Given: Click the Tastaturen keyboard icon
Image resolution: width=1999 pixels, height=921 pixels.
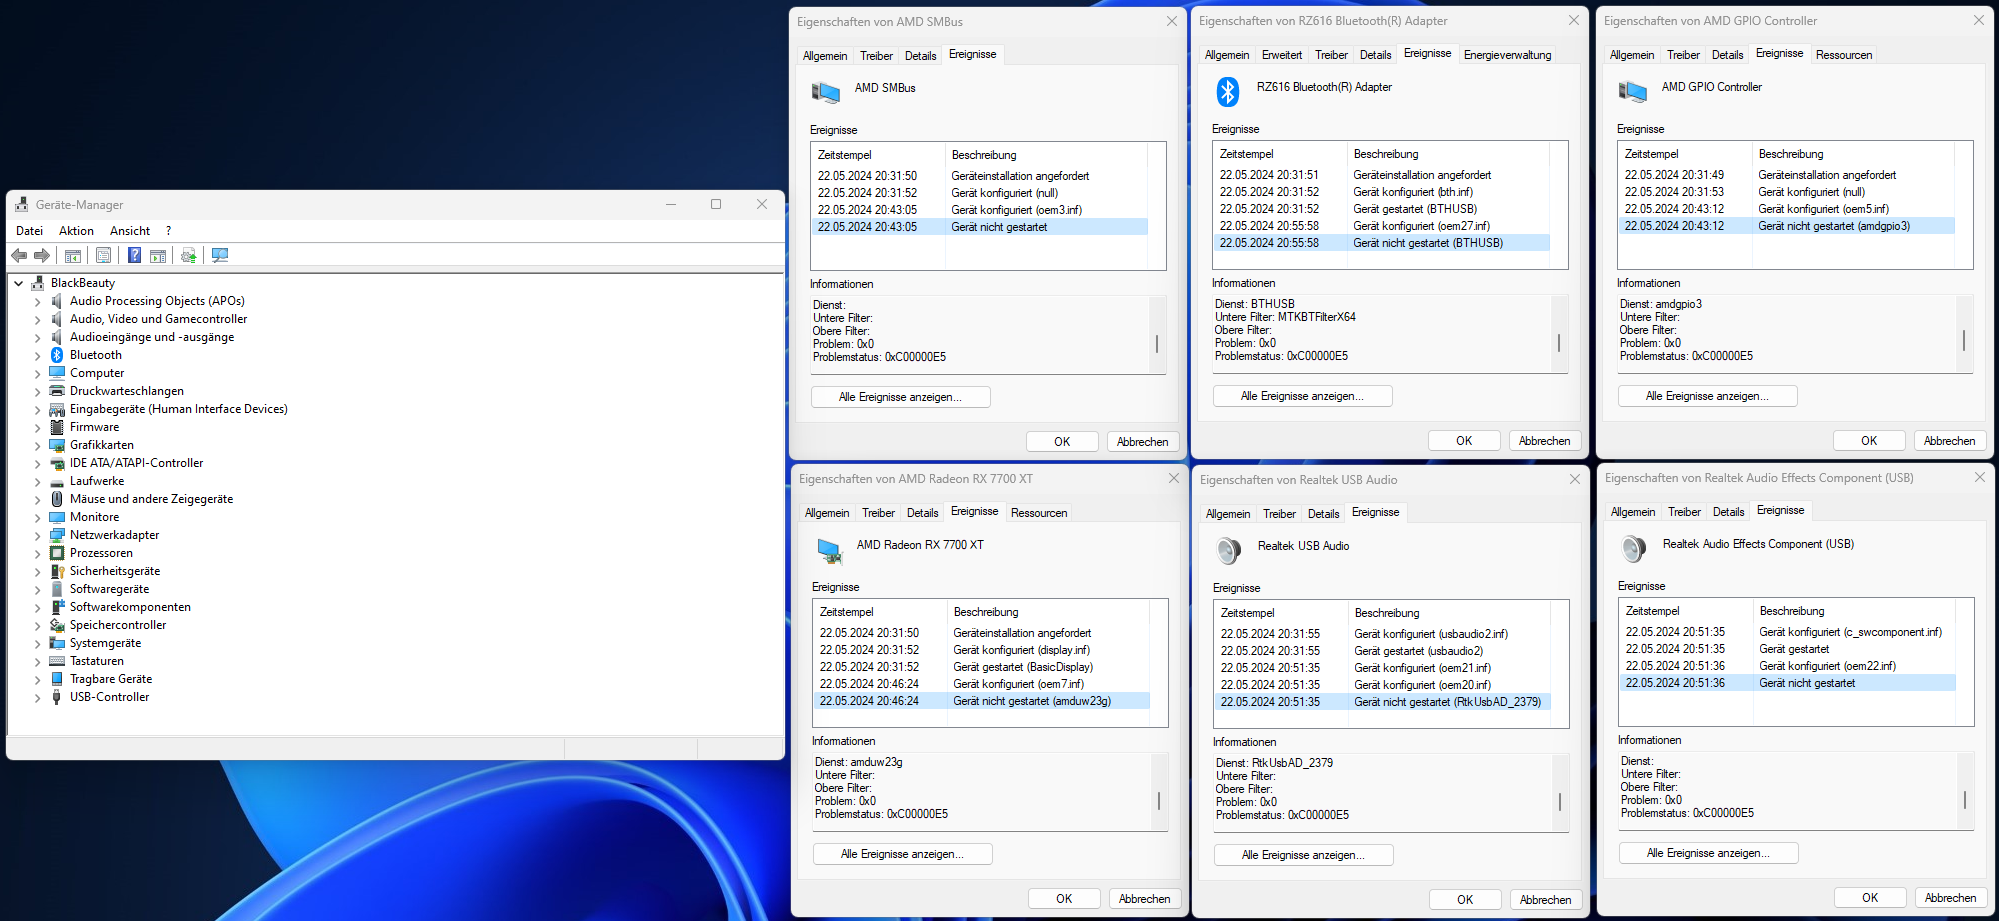Looking at the screenshot, I should [x=57, y=661].
